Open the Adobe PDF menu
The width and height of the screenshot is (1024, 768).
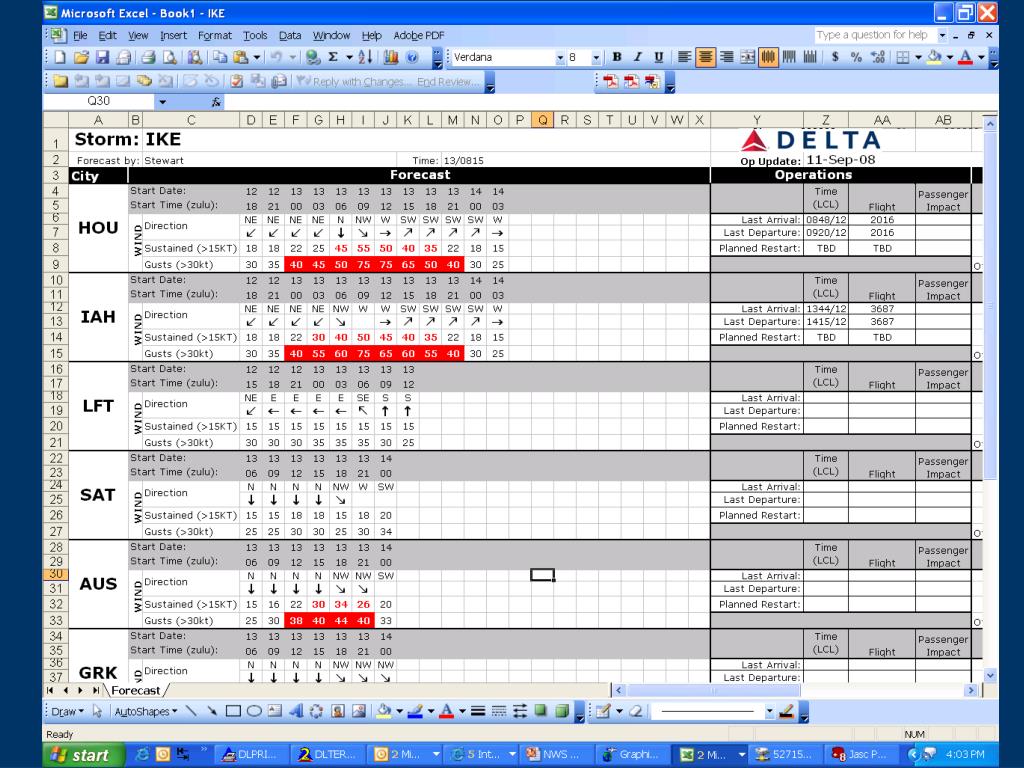coord(419,35)
